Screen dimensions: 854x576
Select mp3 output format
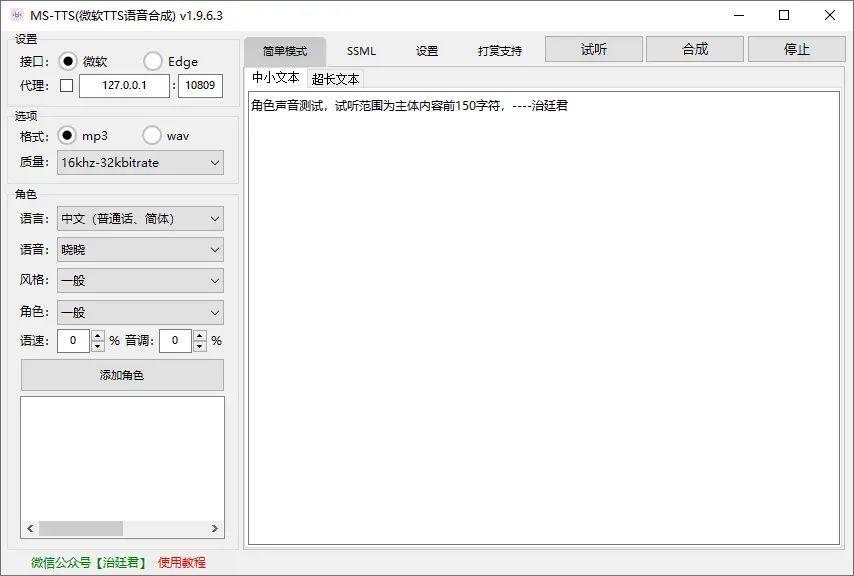68,135
